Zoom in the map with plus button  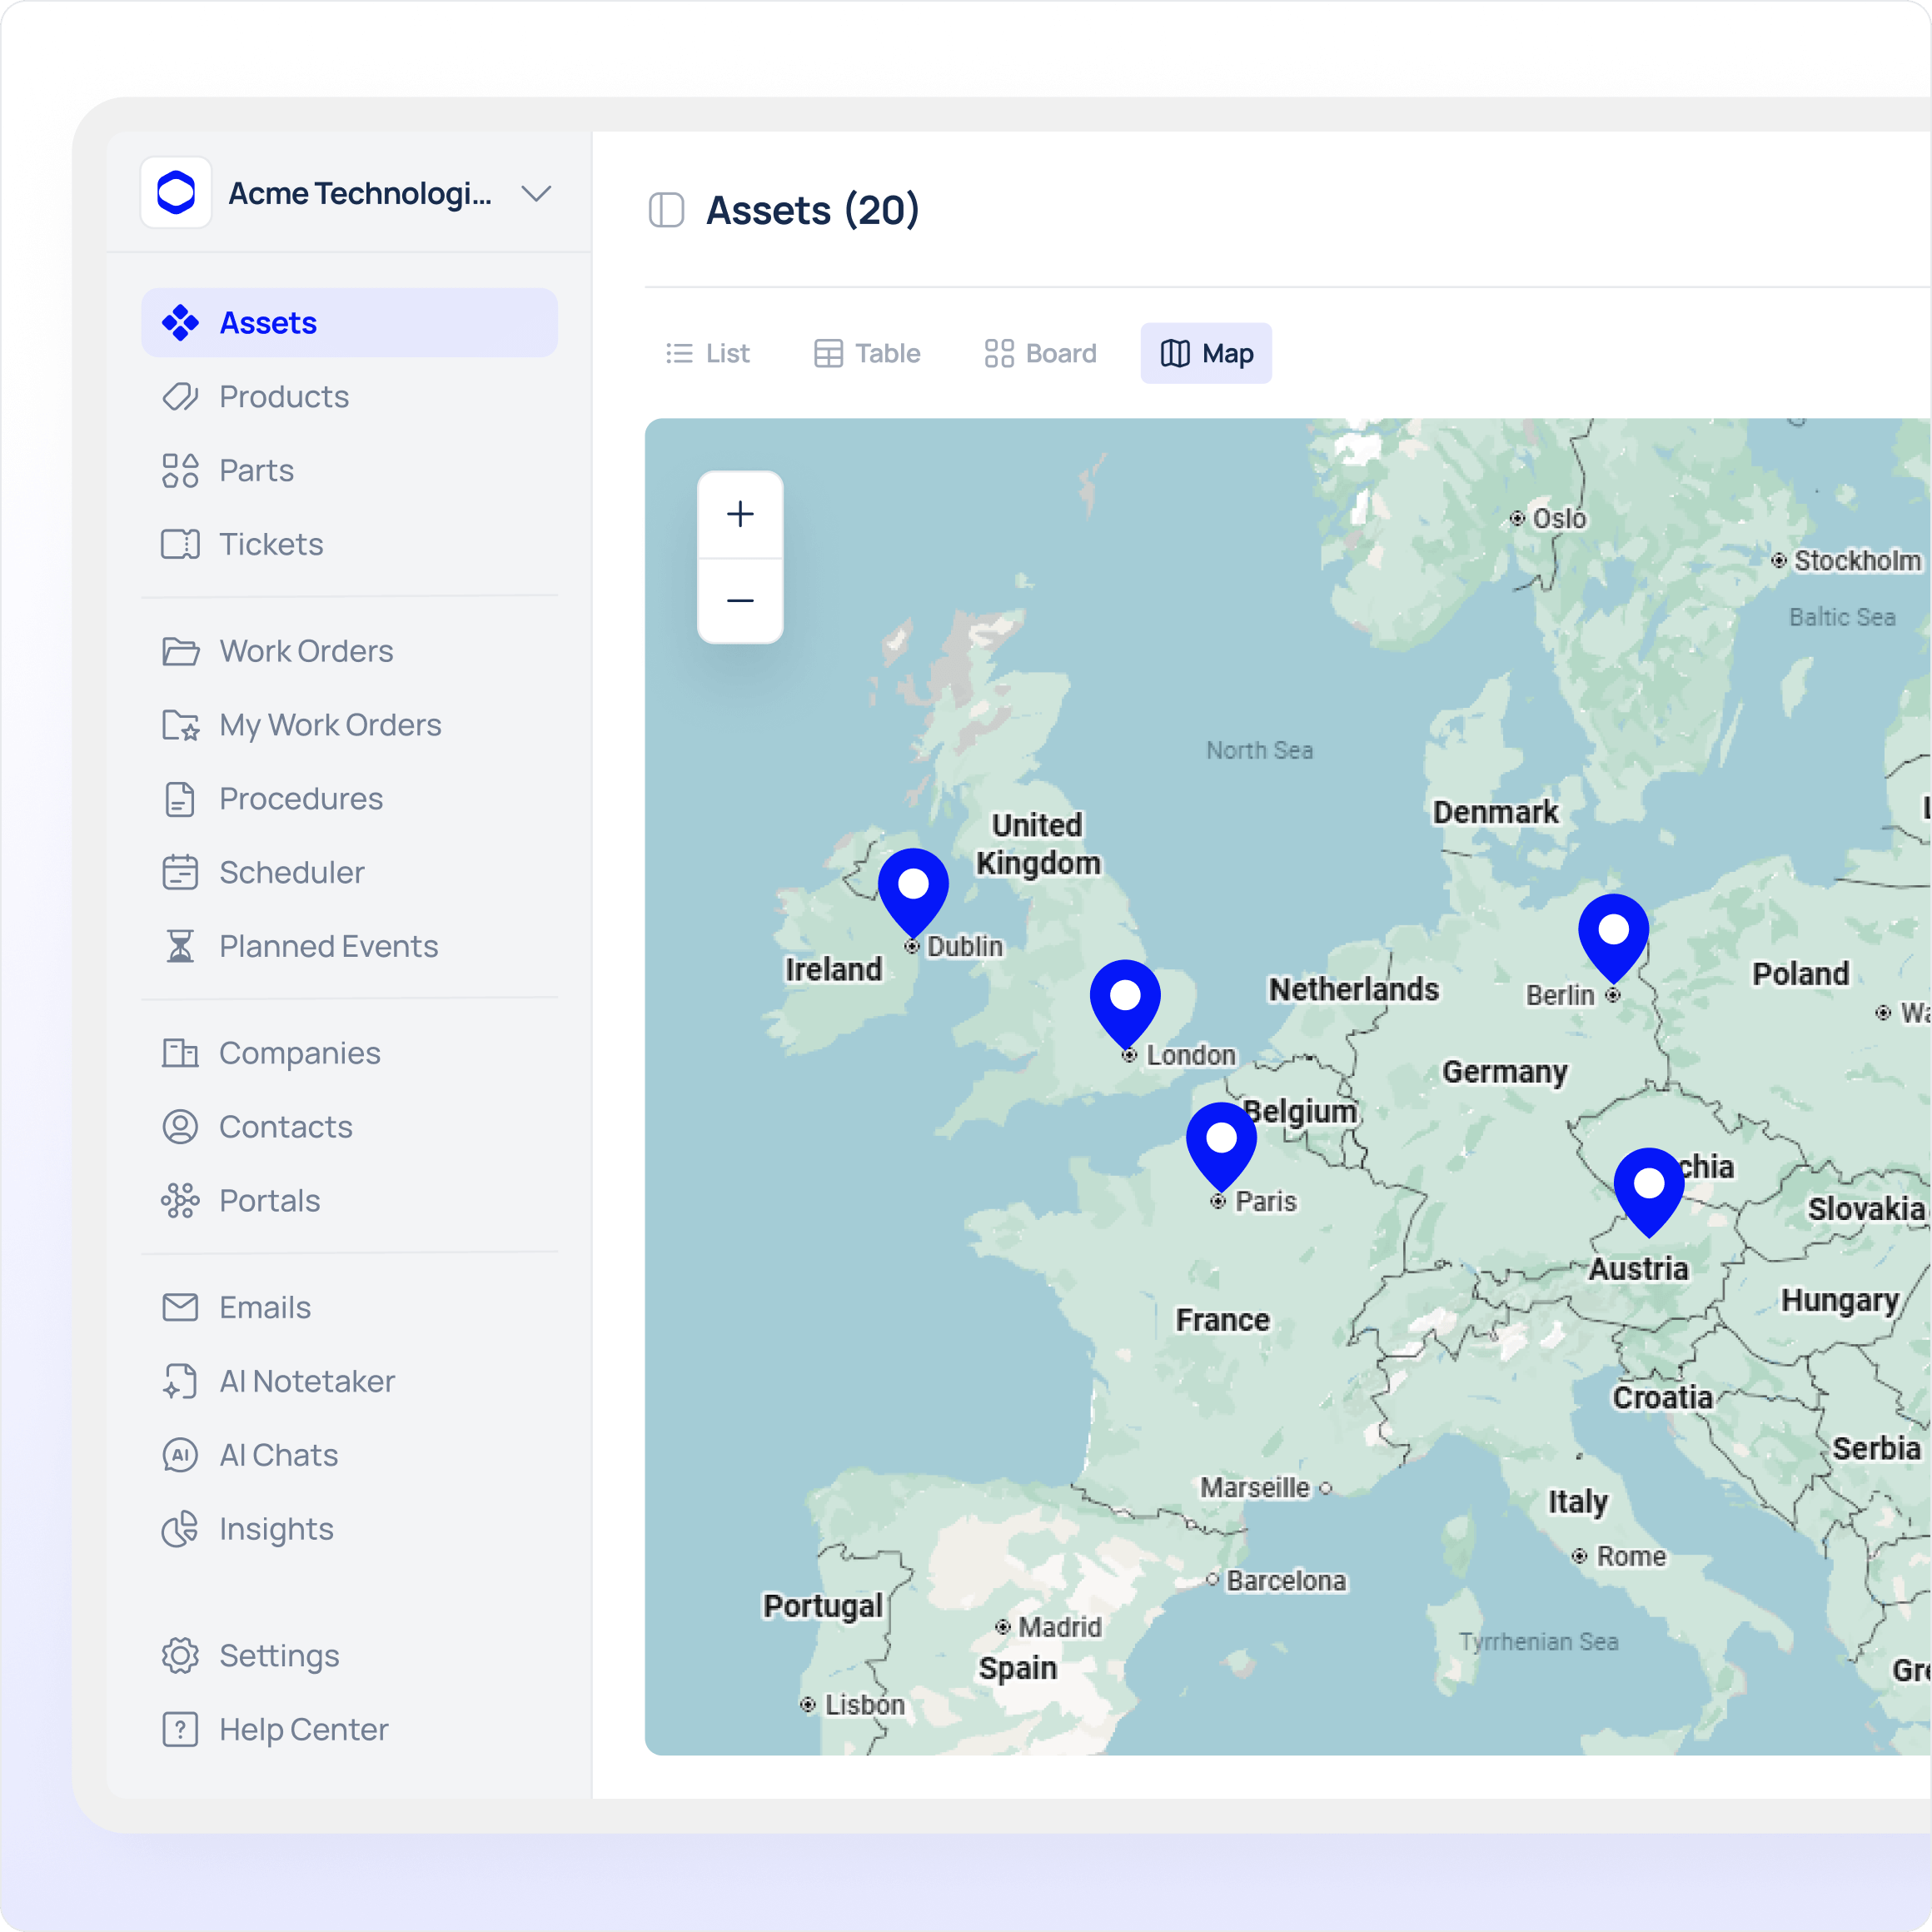(740, 514)
